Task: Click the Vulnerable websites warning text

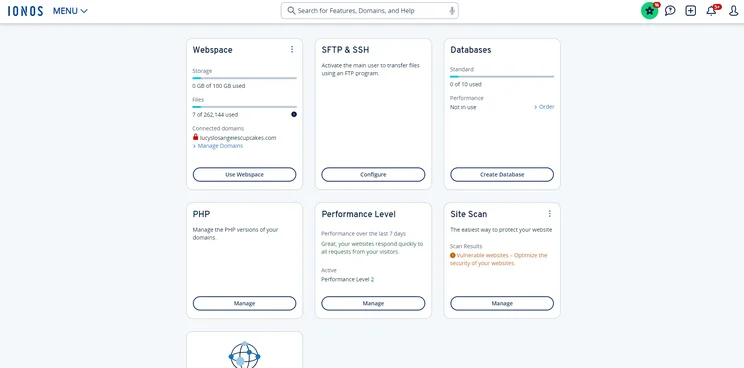Action: tap(499, 259)
